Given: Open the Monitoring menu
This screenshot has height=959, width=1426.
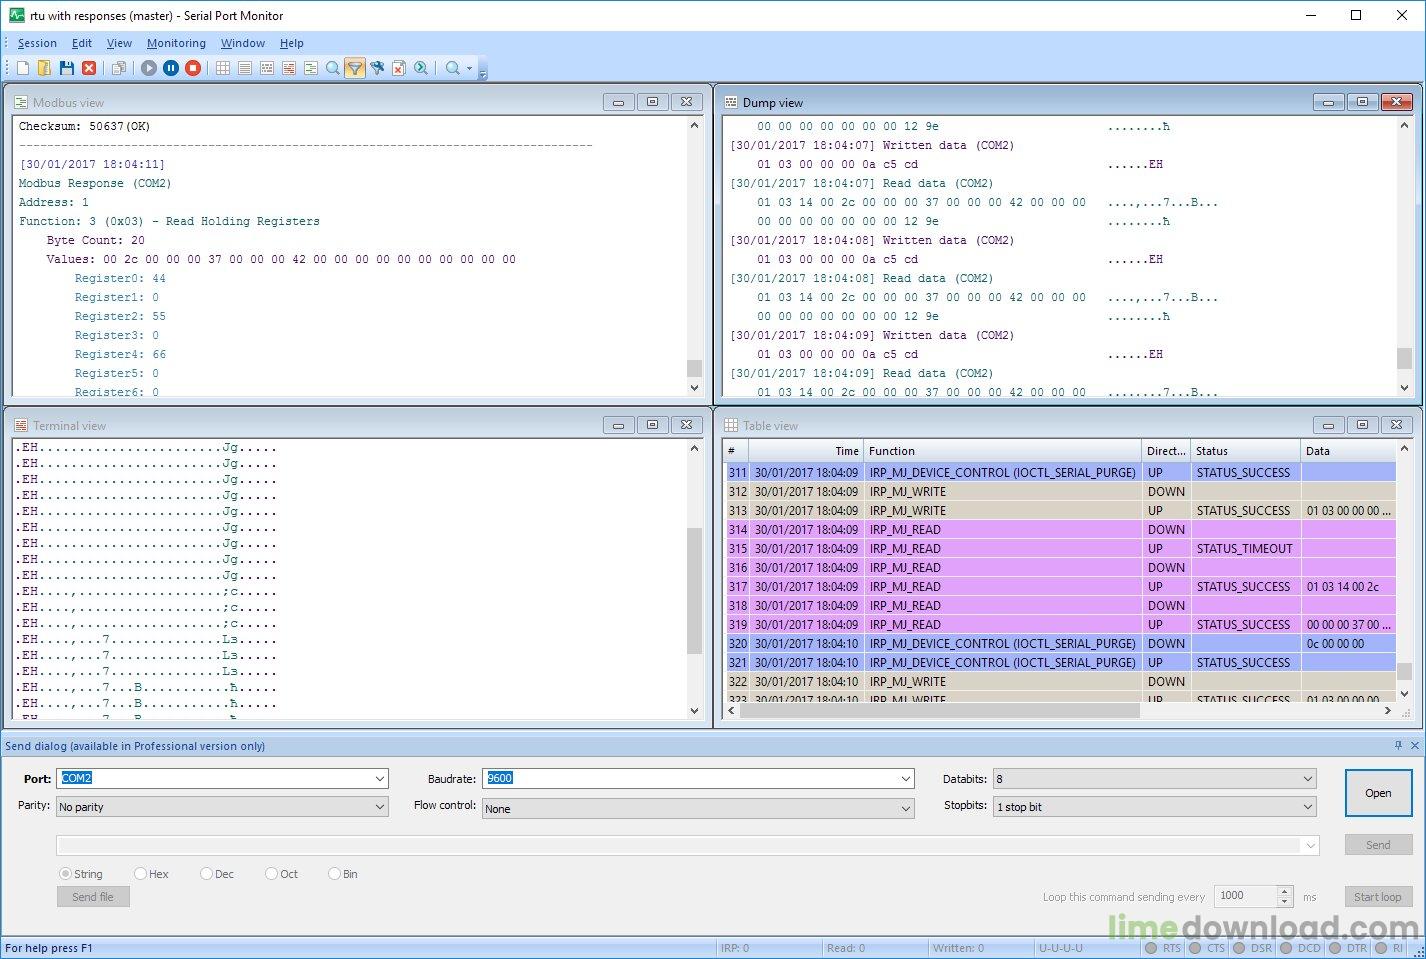Looking at the screenshot, I should [x=176, y=43].
